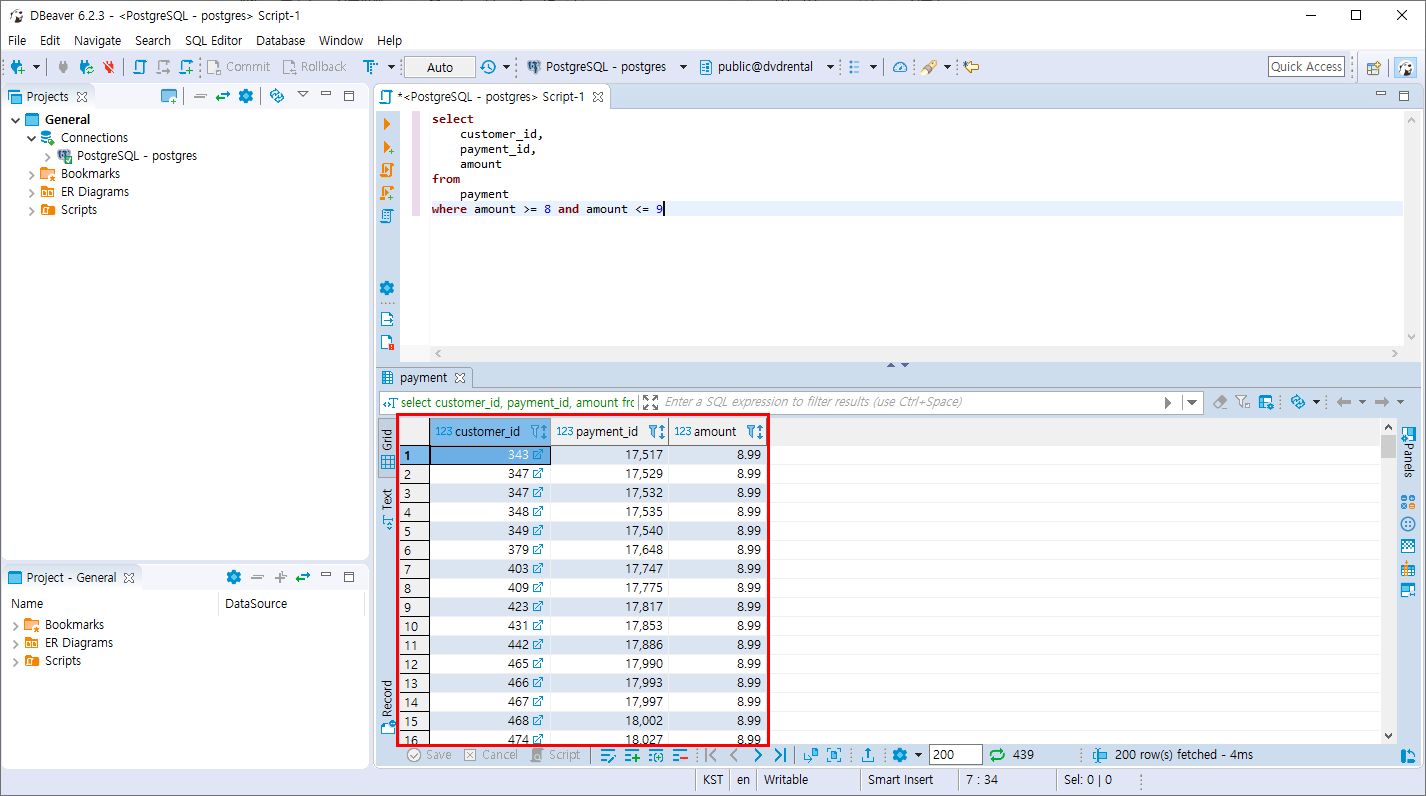Go to the last result row
This screenshot has width=1426, height=796.
[x=780, y=755]
